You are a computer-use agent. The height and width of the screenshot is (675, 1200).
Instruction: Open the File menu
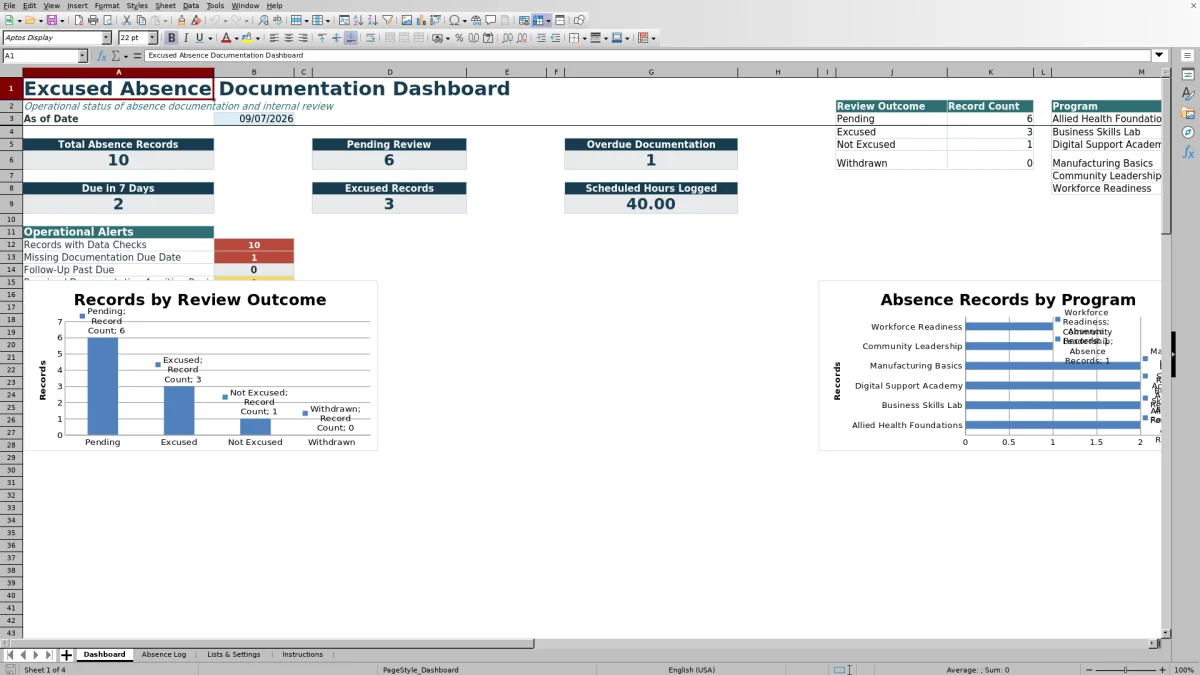coord(9,6)
